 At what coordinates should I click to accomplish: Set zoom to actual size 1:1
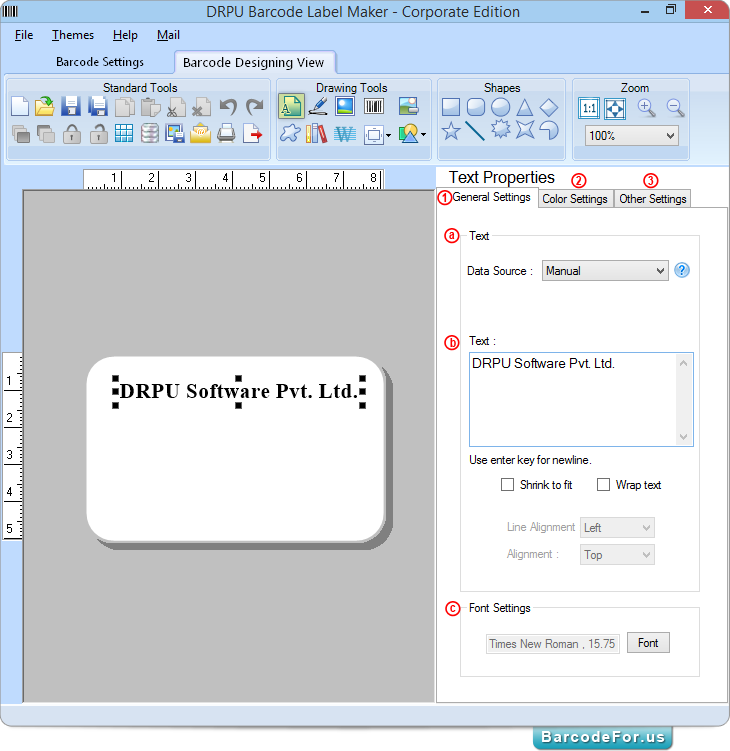point(589,108)
